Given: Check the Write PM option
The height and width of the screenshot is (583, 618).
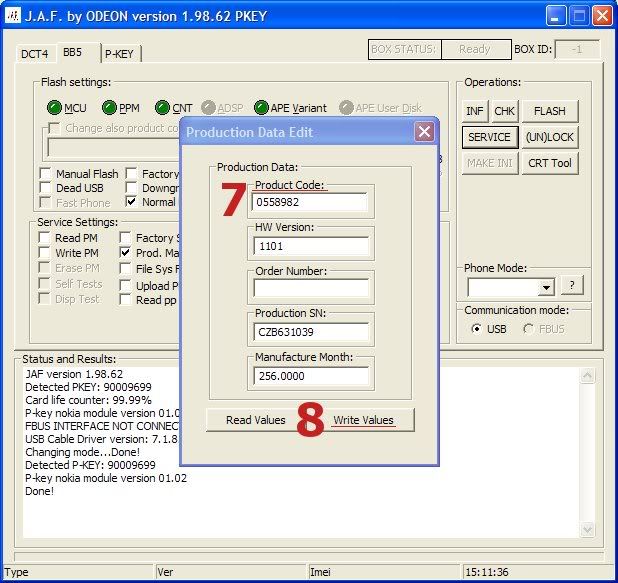Looking at the screenshot, I should pos(44,253).
